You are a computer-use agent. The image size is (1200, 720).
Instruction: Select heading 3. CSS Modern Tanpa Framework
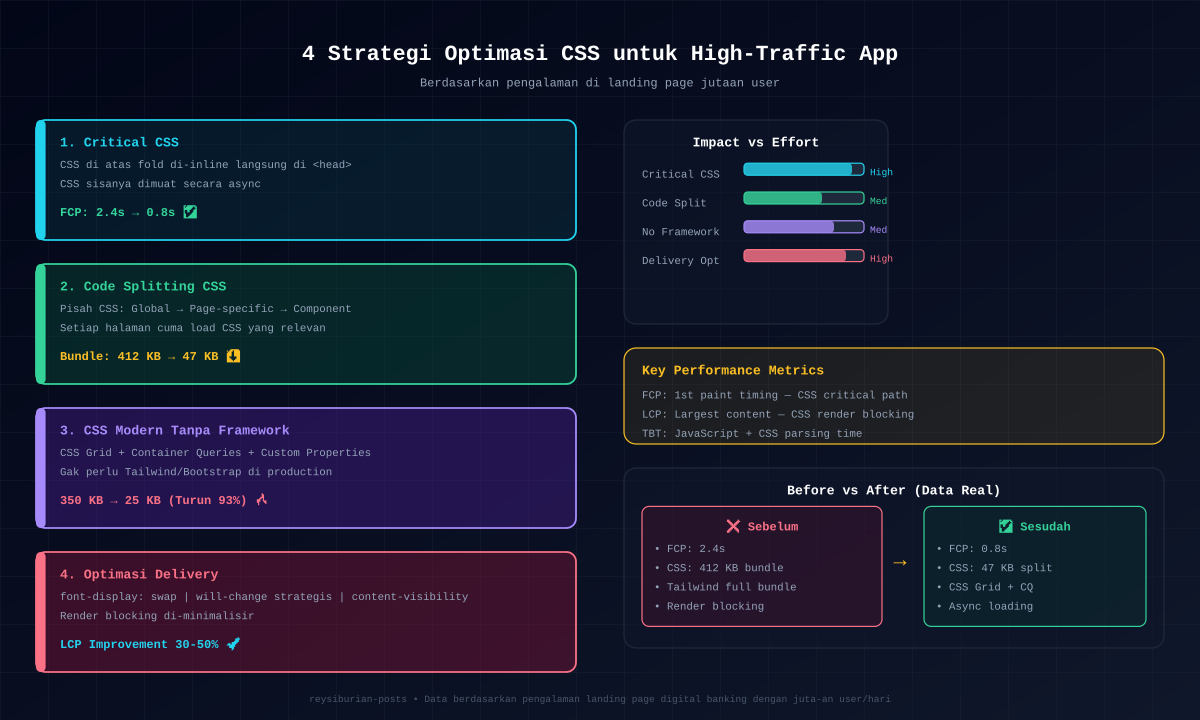[175, 431]
